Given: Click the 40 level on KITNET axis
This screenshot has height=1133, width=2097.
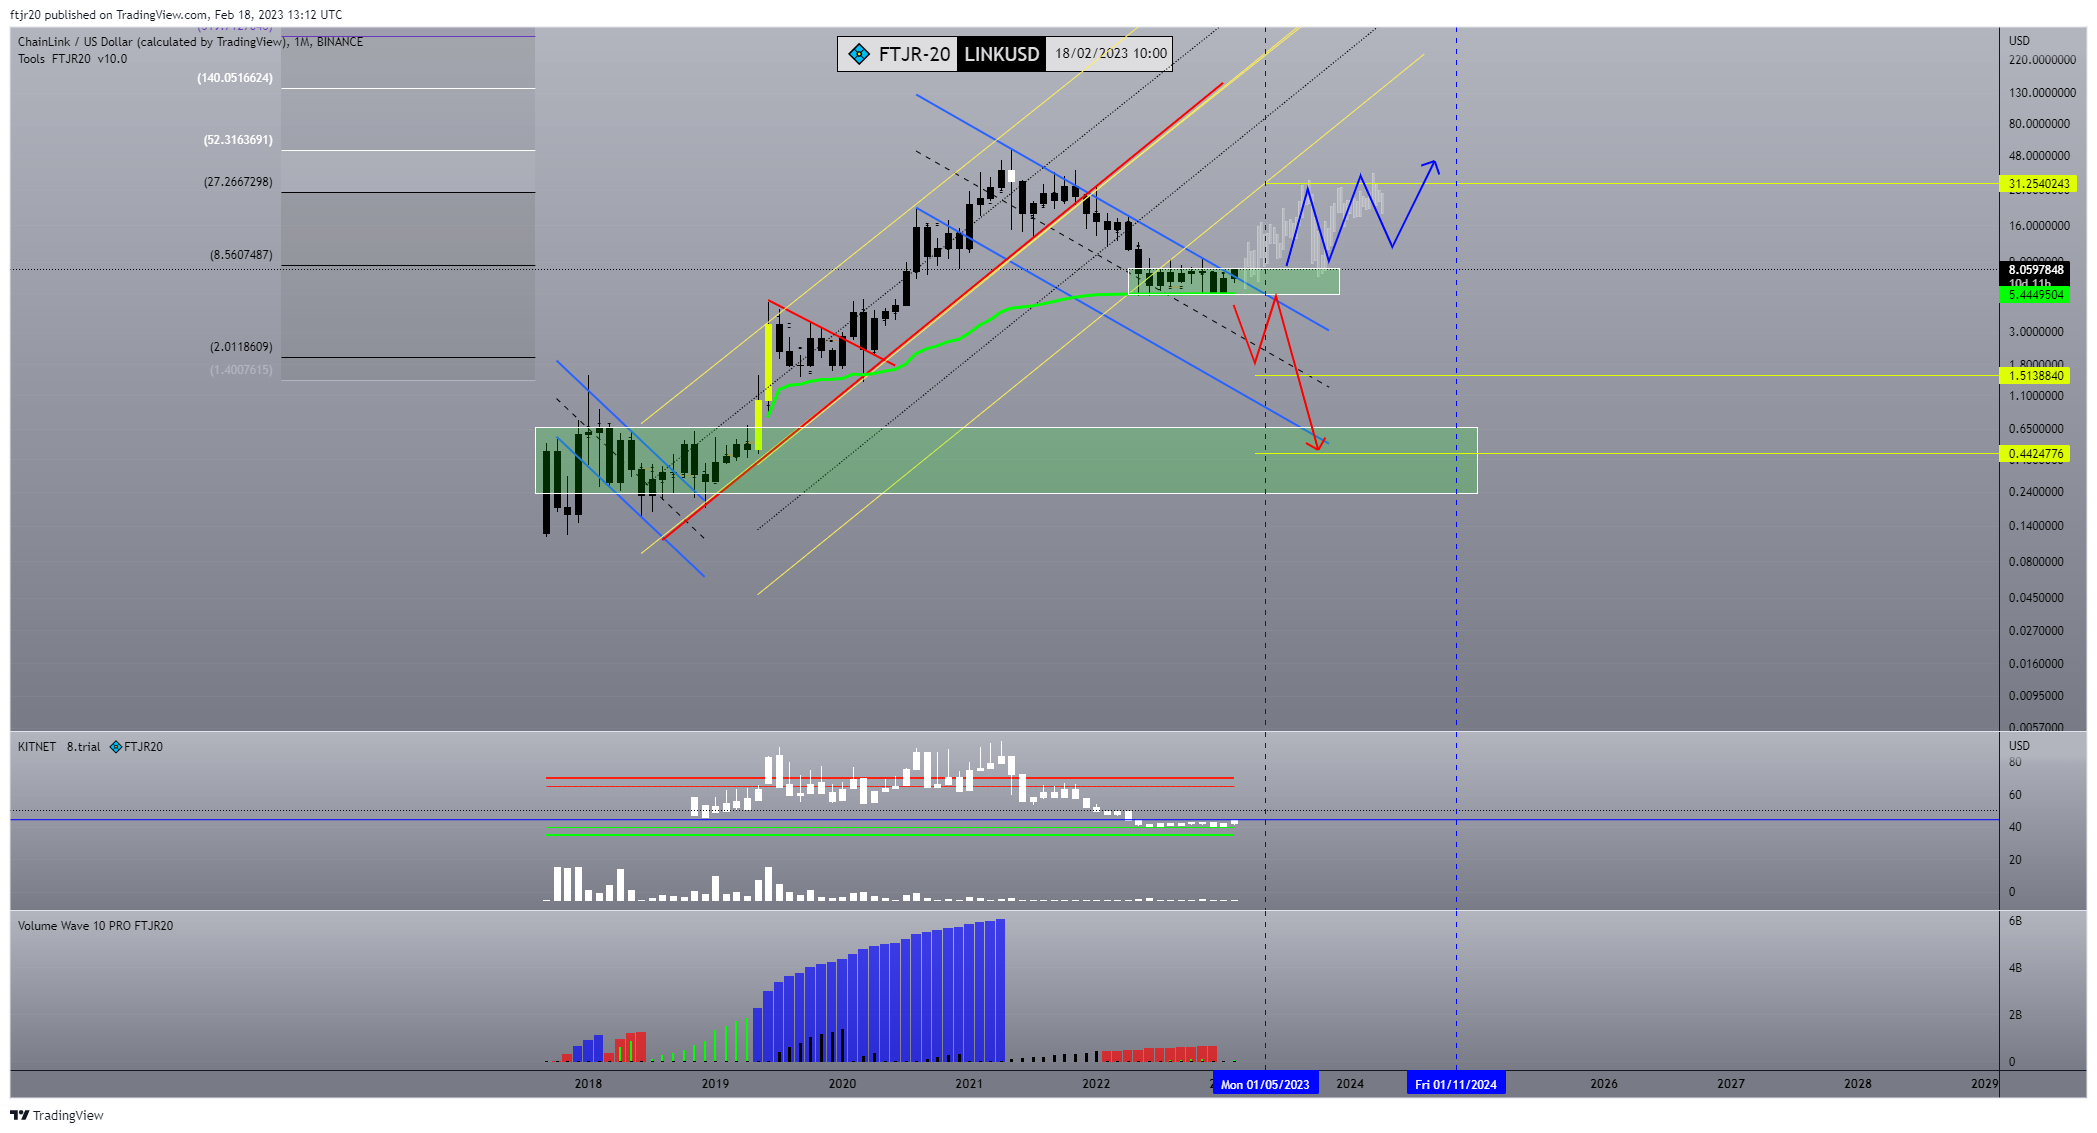Looking at the screenshot, I should (2015, 827).
